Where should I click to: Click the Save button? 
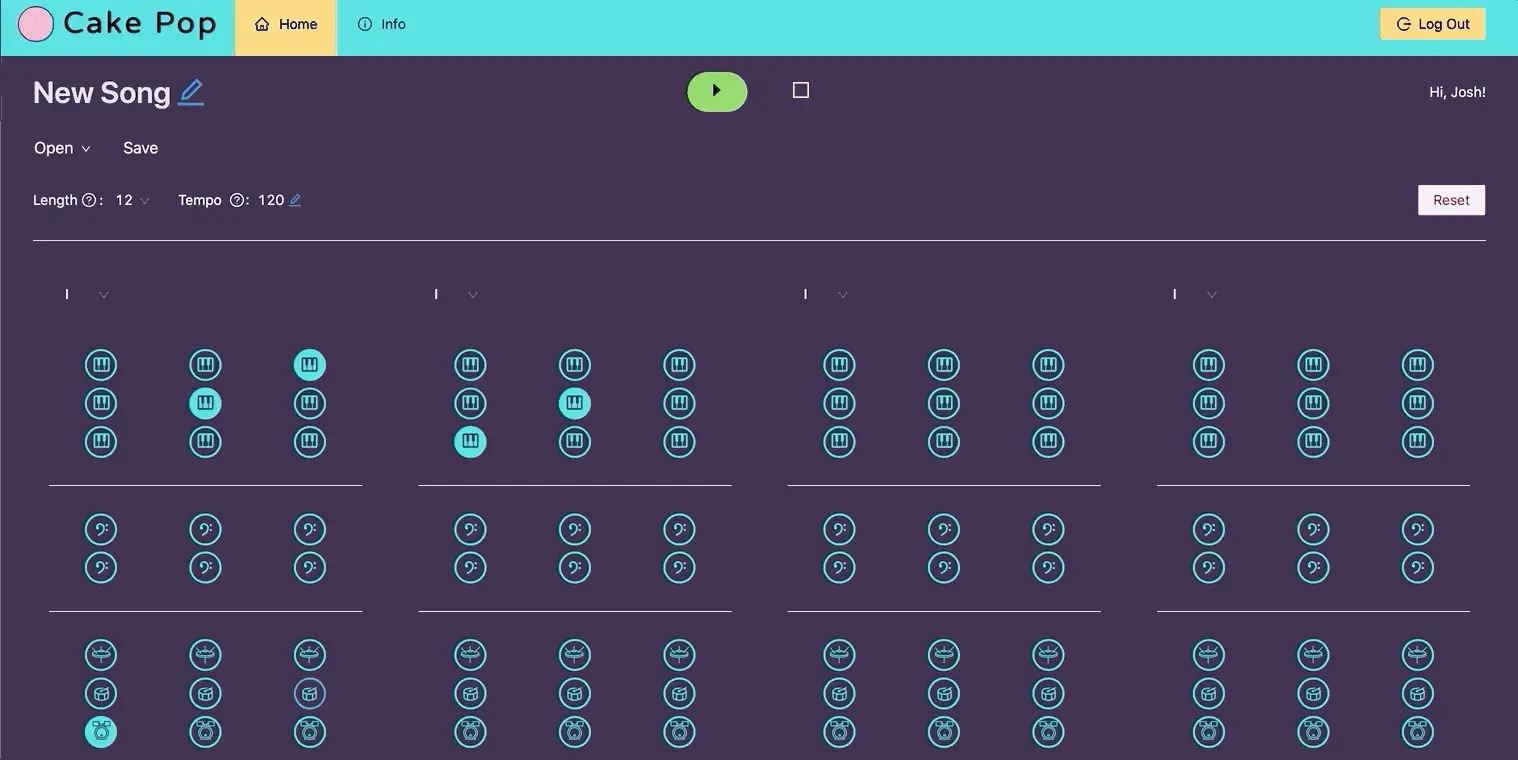click(x=140, y=148)
